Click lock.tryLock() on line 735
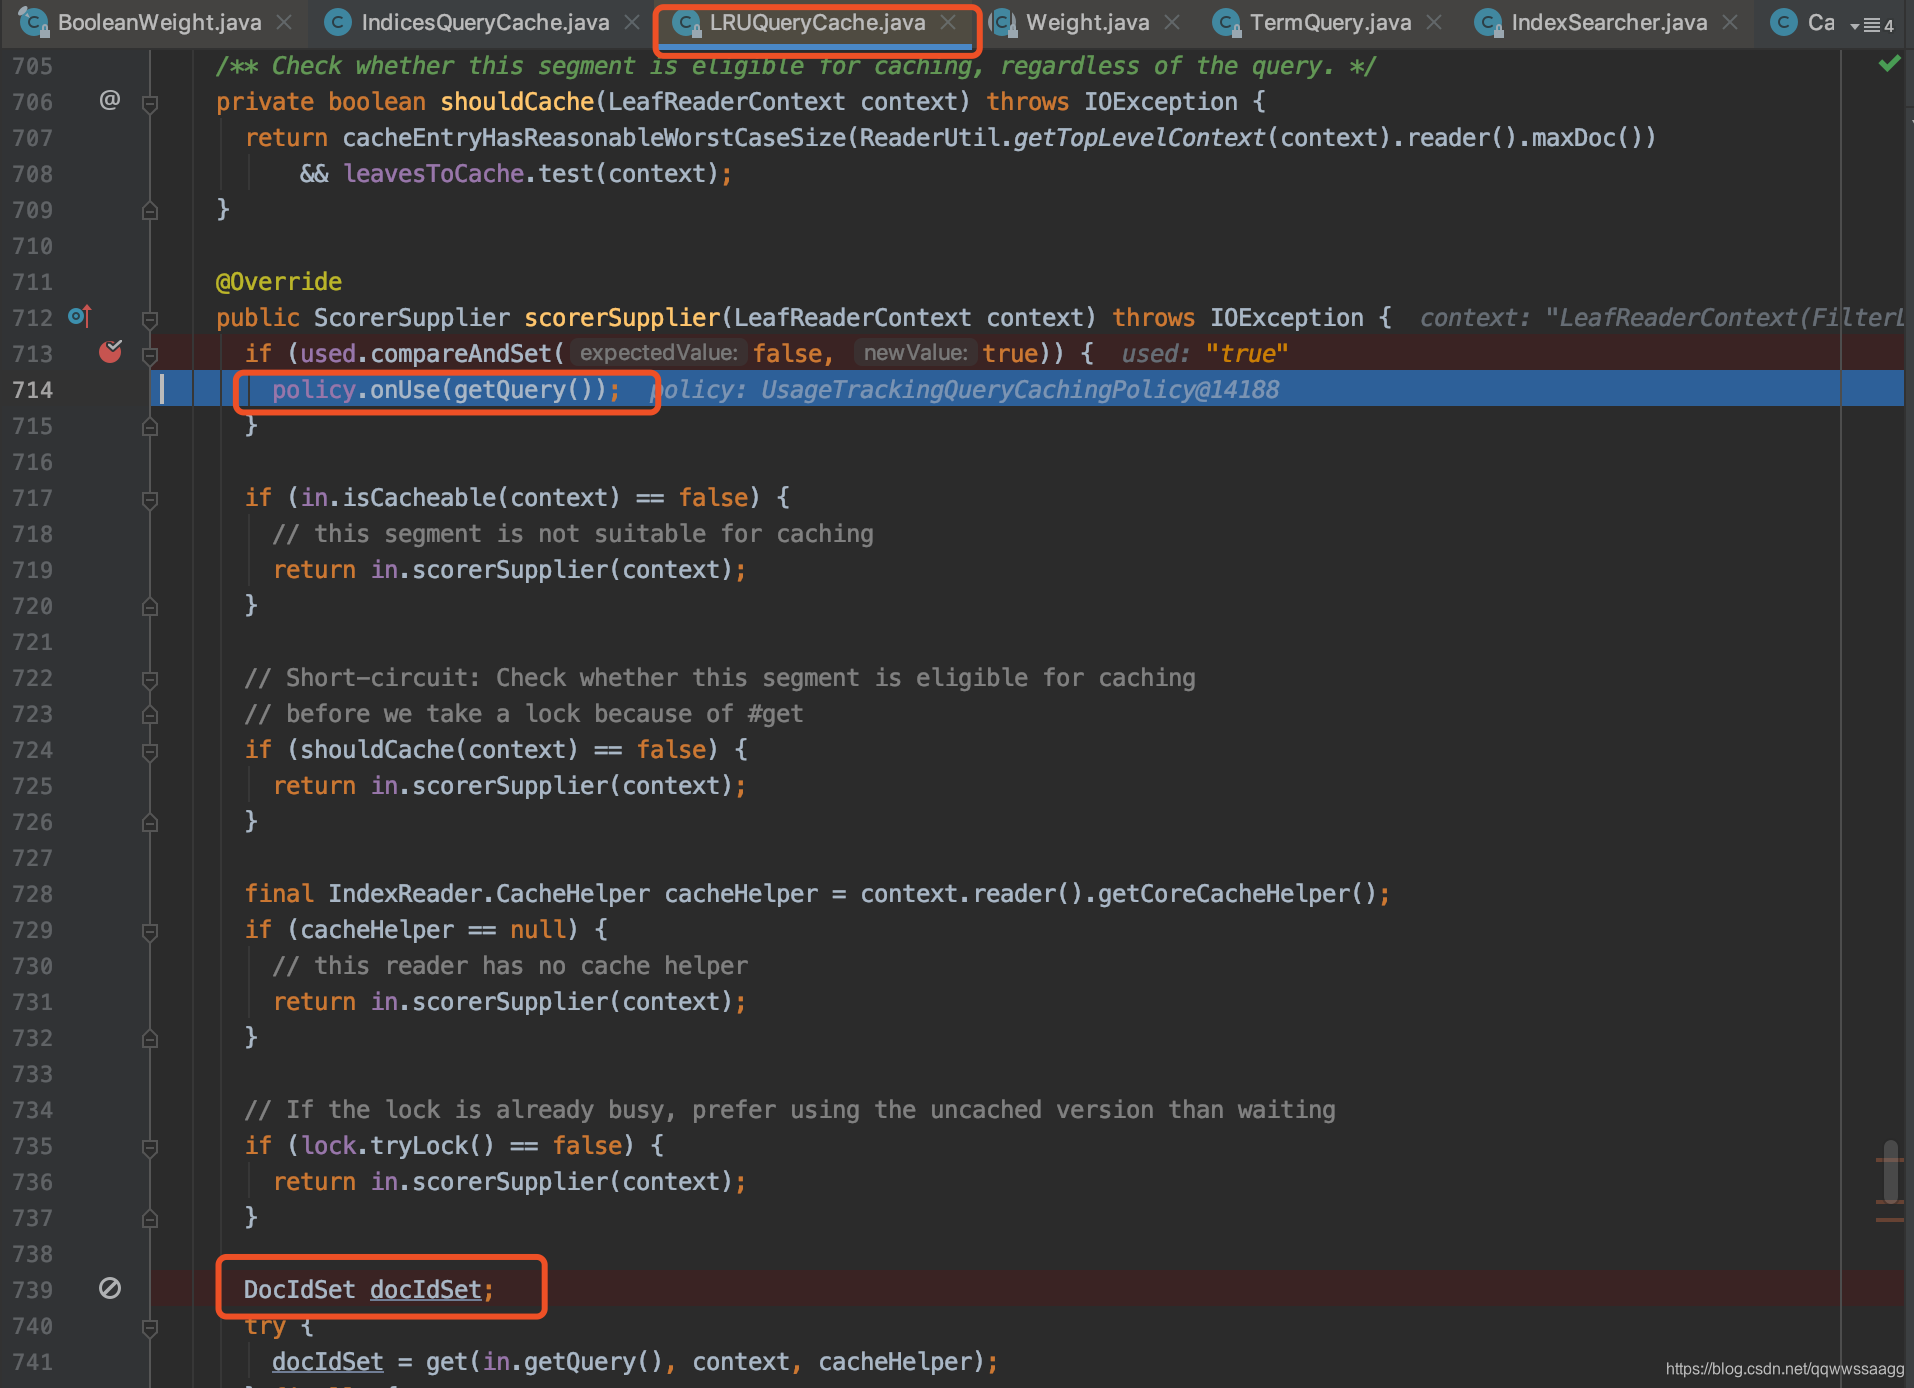This screenshot has width=1914, height=1388. click(x=397, y=1145)
